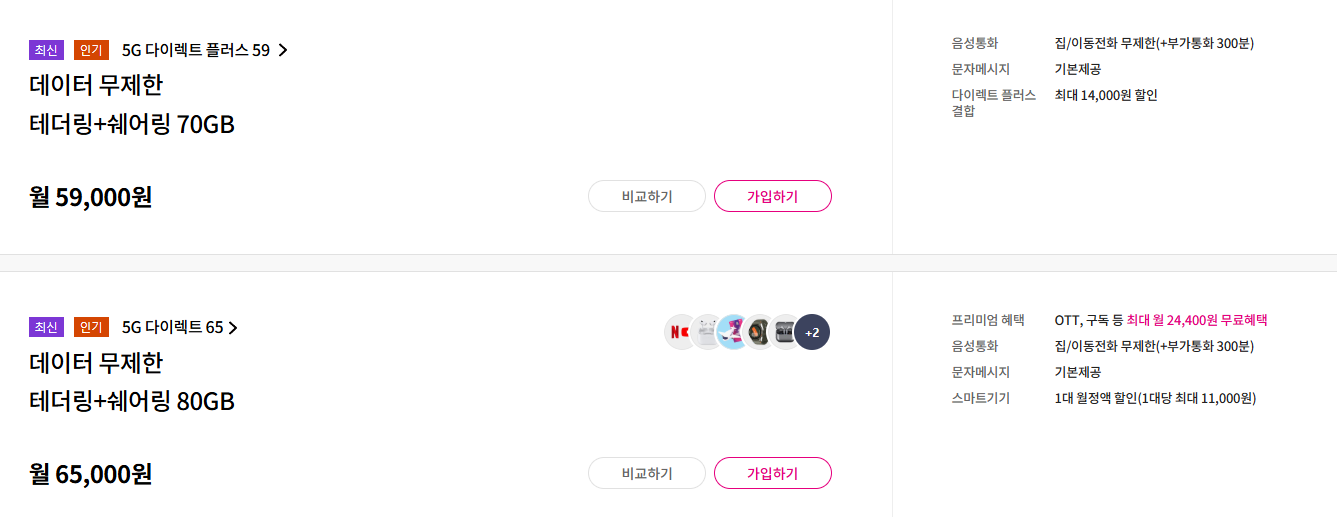Image resolution: width=1337 pixels, height=517 pixels.
Task: Click the 인기 badge on 5G 다이렉트 플러스 59
Action: (91, 50)
